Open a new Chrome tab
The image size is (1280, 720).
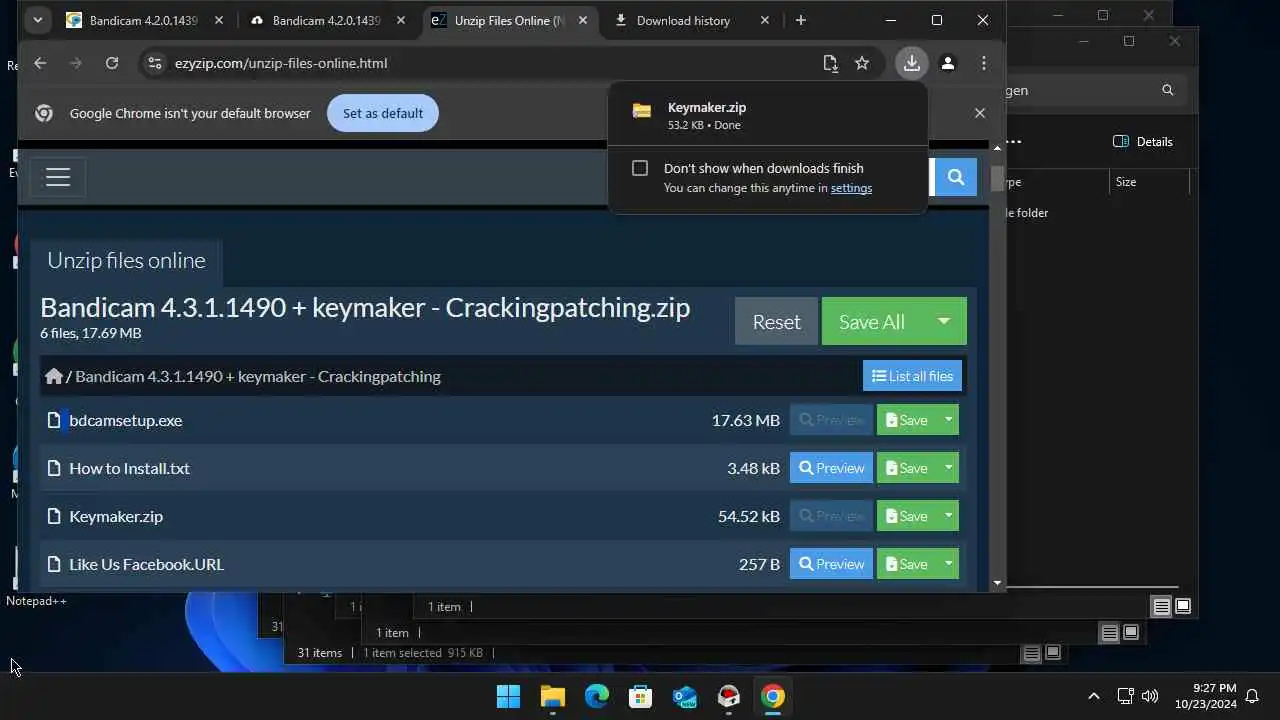[x=800, y=20]
